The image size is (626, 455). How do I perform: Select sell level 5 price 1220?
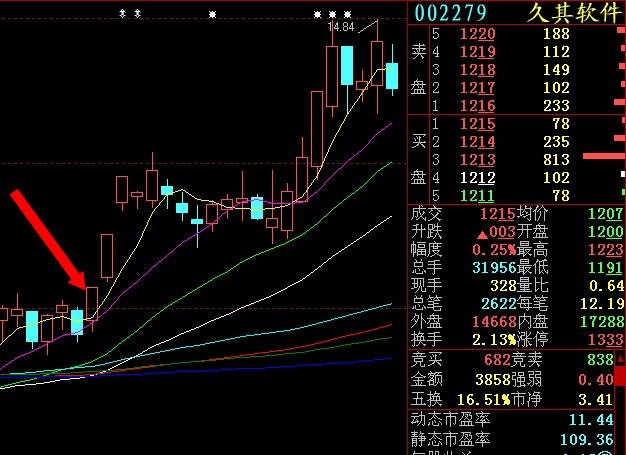[x=477, y=34]
